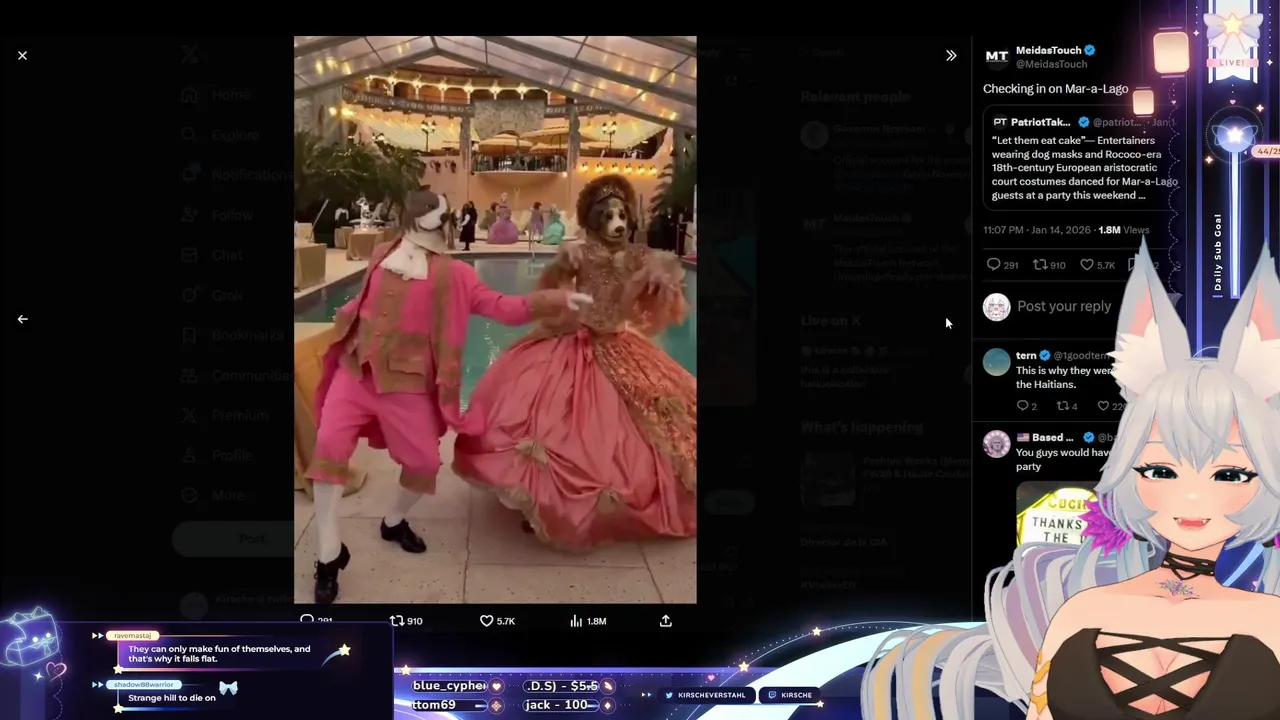This screenshot has width=1280, height=720.
Task: Click your avatar beside Post your reply
Action: tap(996, 307)
